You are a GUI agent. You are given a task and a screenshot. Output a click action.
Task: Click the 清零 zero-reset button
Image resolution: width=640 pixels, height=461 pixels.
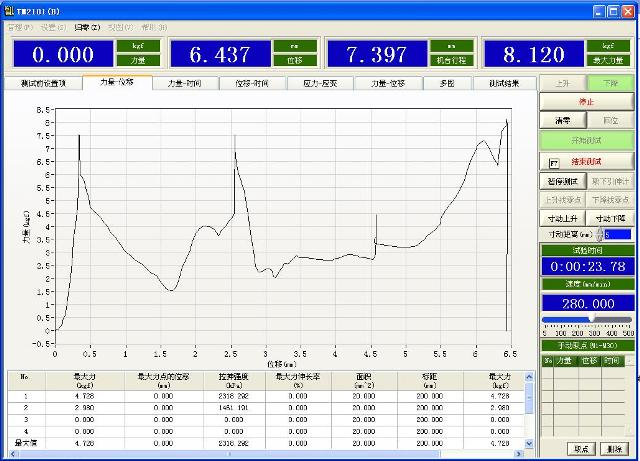[563, 120]
